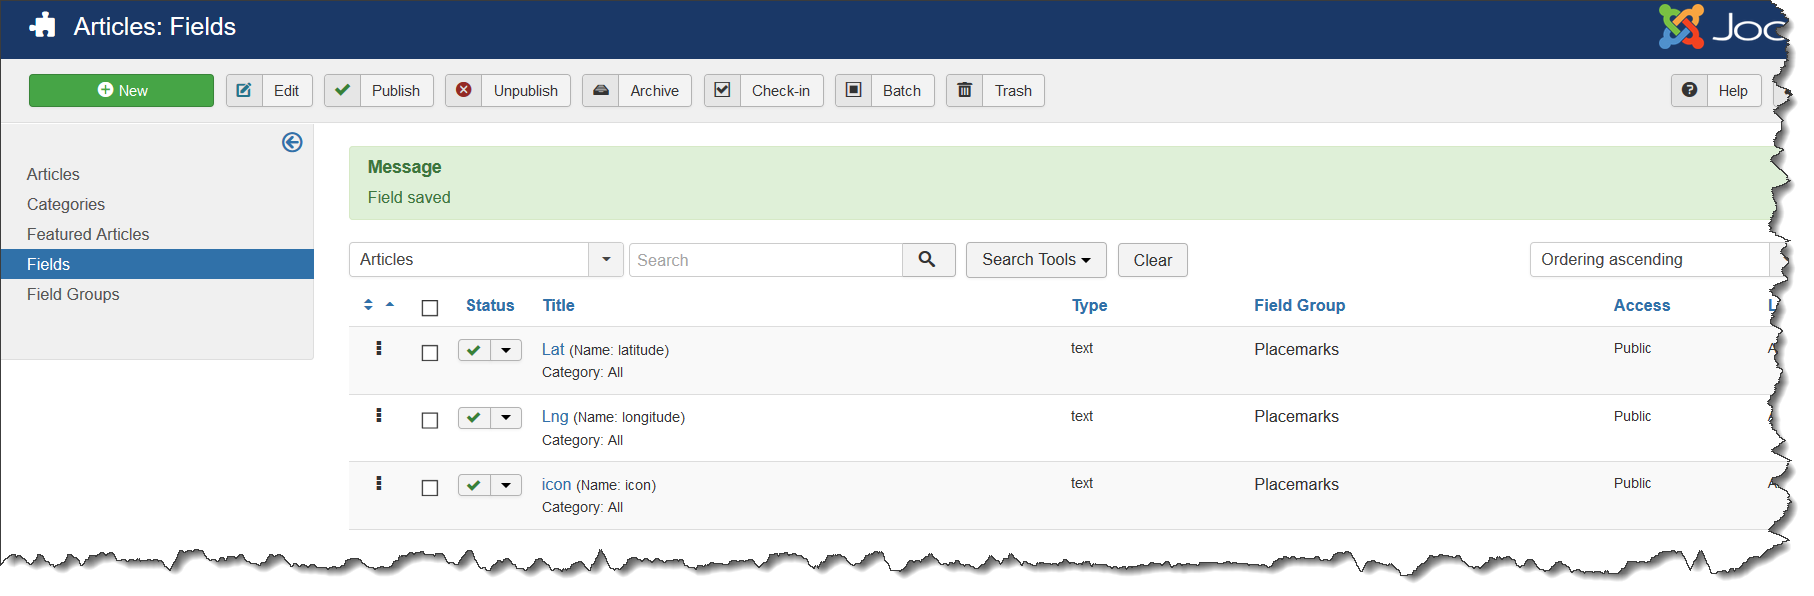Click the Unpublish red X icon
Screen dimensions: 1814x596
click(x=464, y=91)
